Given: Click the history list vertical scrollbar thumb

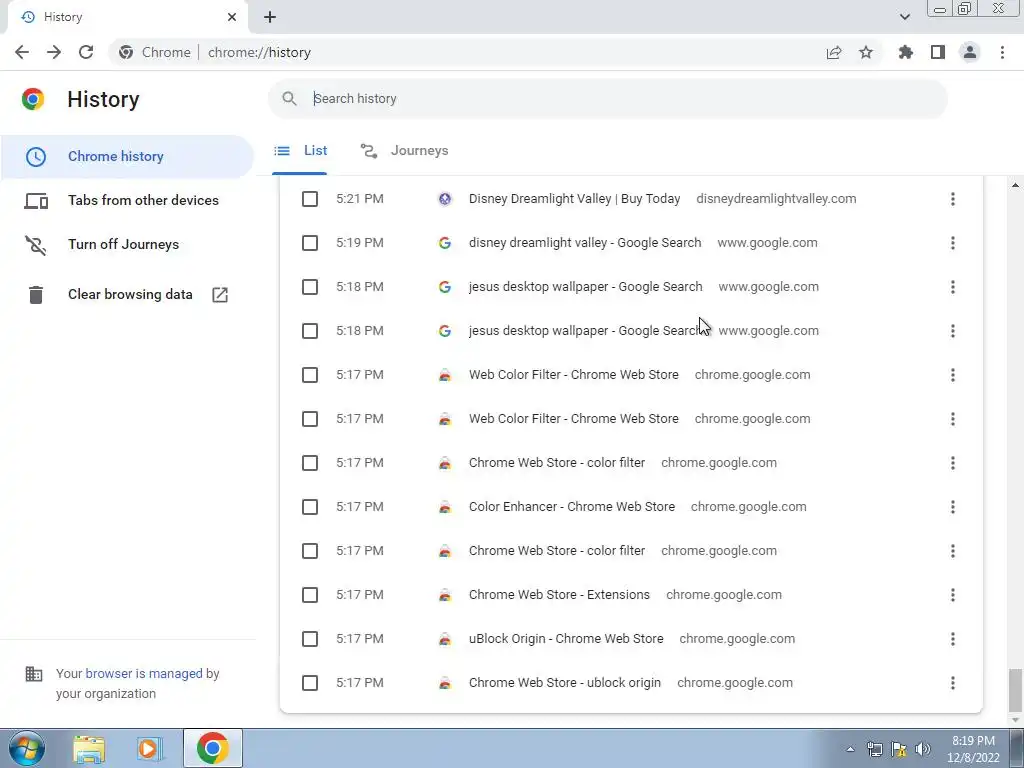Looking at the screenshot, I should [x=1014, y=690].
